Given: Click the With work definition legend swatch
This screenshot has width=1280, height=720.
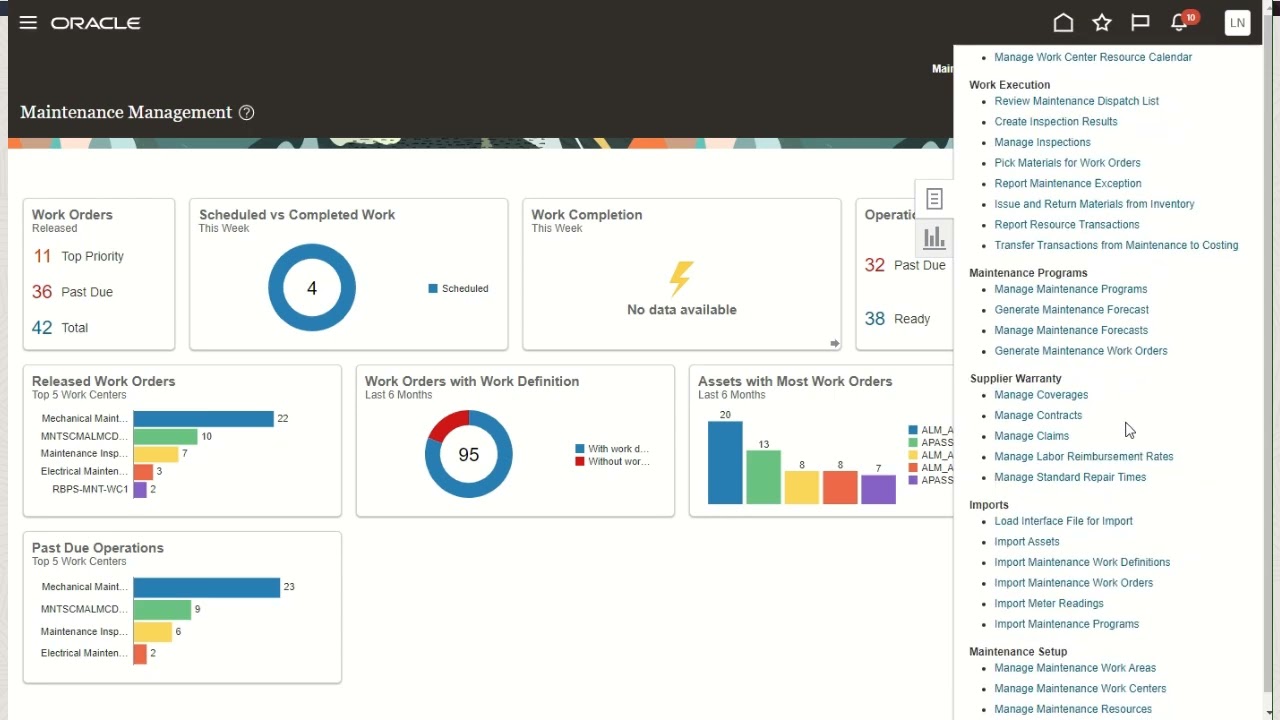Looking at the screenshot, I should [580, 449].
